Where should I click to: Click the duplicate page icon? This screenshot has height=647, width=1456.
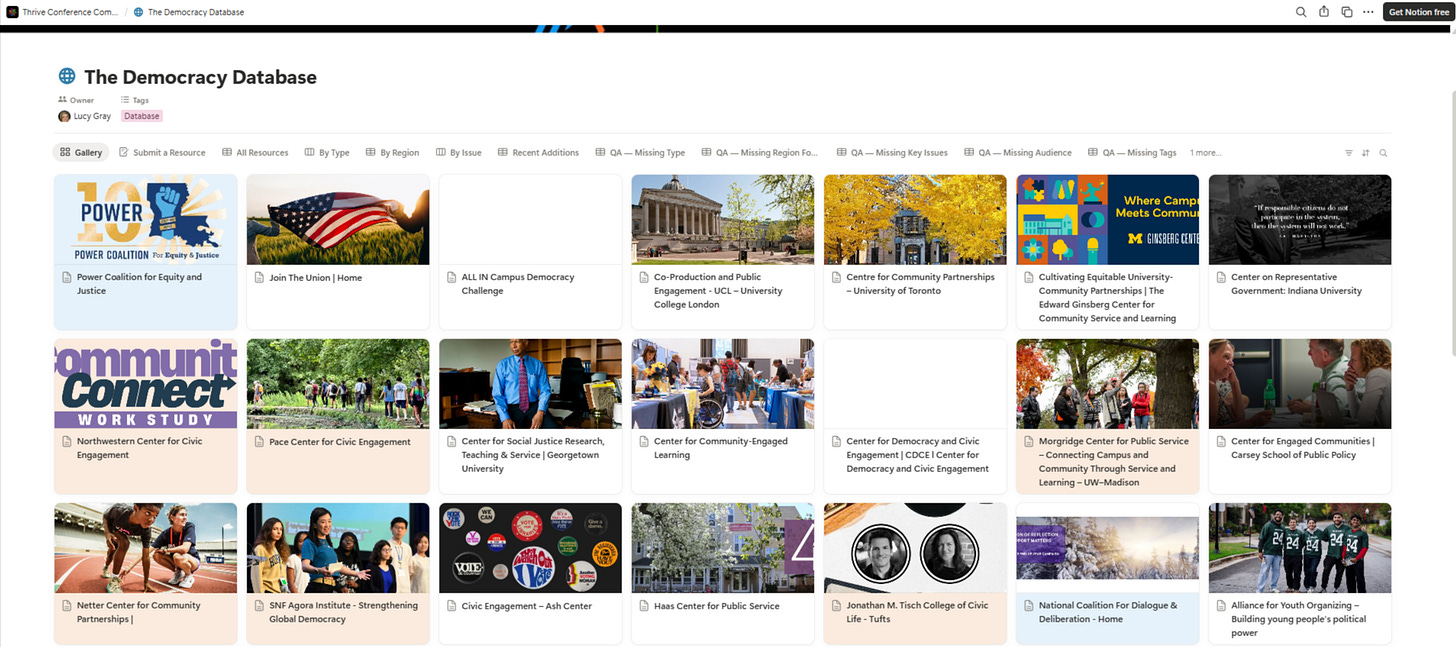1347,12
